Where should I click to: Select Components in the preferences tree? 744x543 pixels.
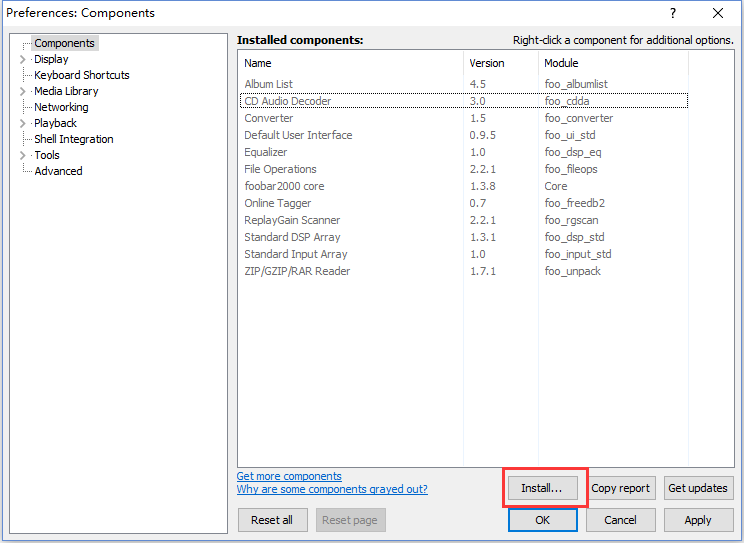point(65,43)
